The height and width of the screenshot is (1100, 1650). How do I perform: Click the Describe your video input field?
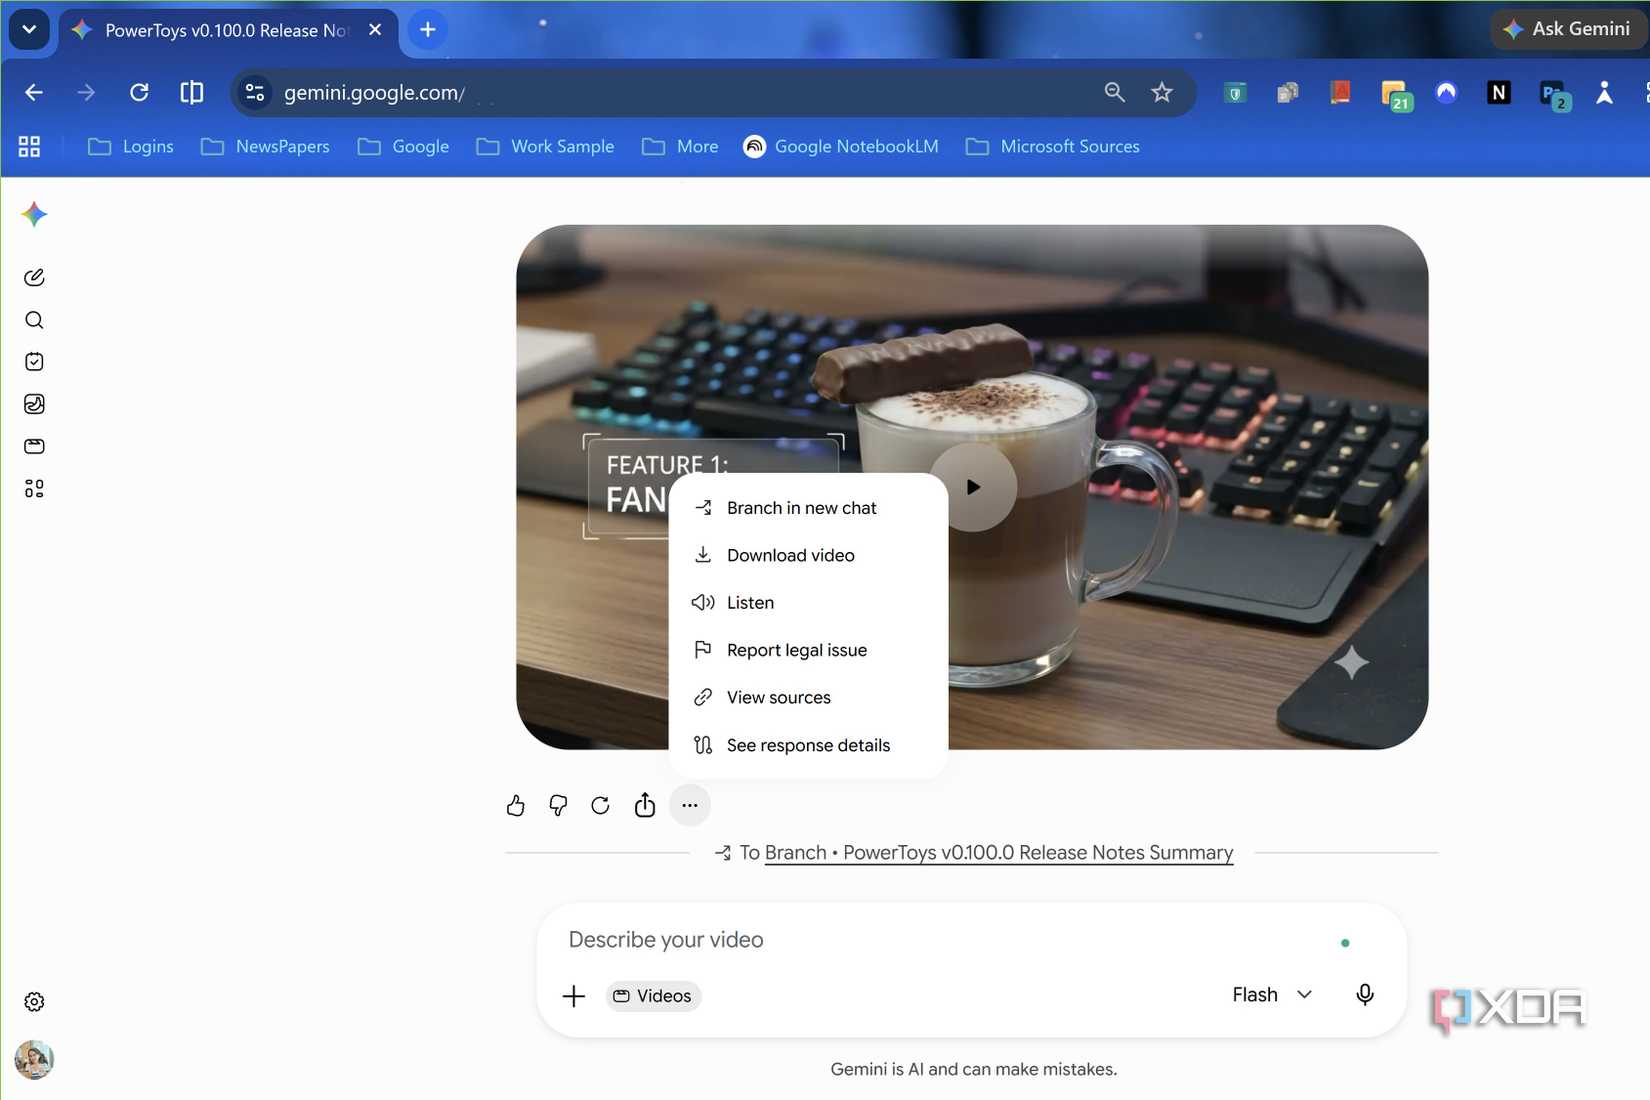click(x=940, y=940)
